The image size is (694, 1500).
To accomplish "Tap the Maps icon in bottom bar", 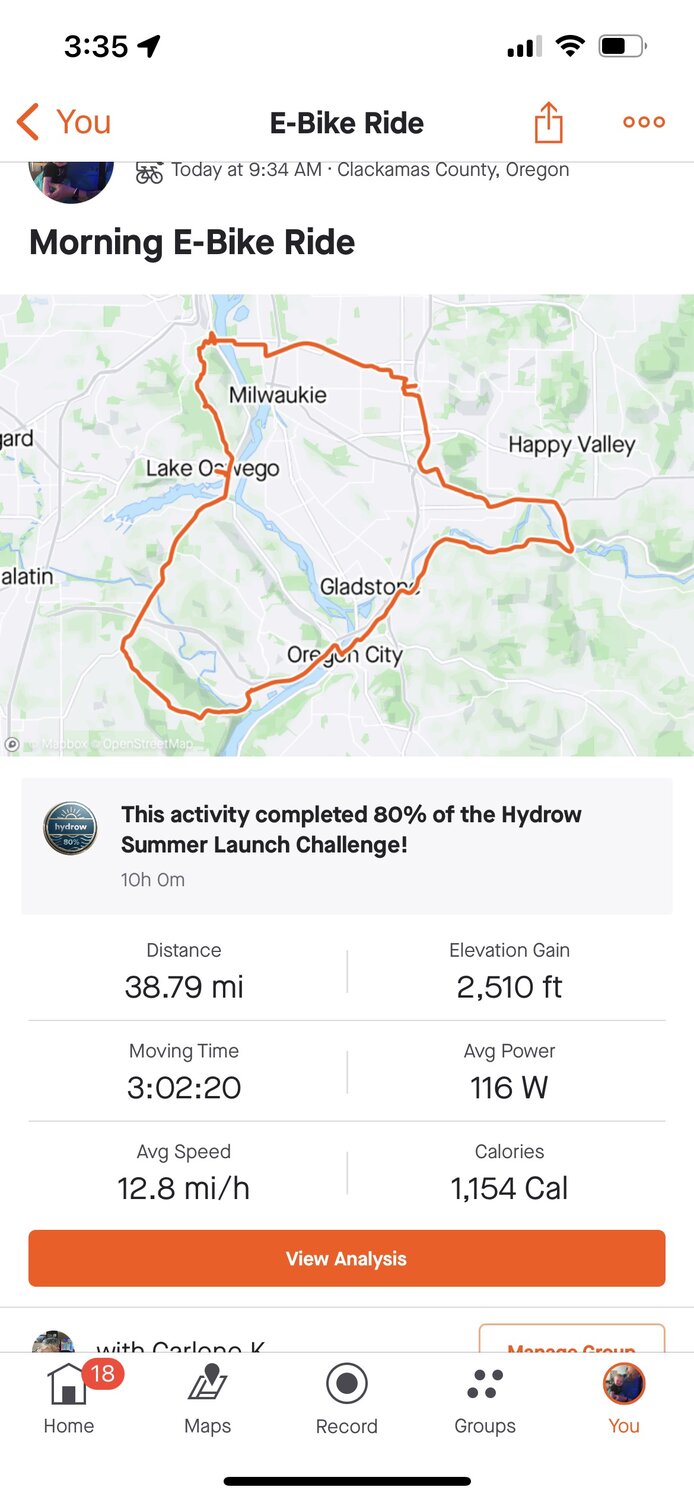I will click(208, 1384).
